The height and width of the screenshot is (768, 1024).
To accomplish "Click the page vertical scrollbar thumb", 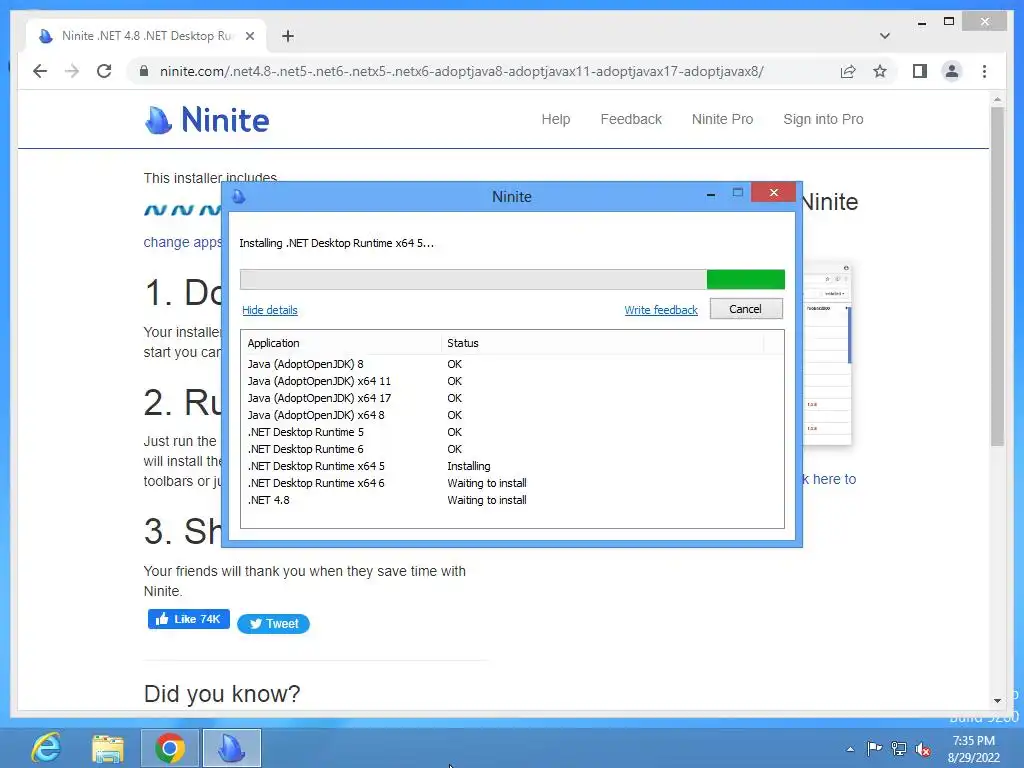I will [997, 276].
